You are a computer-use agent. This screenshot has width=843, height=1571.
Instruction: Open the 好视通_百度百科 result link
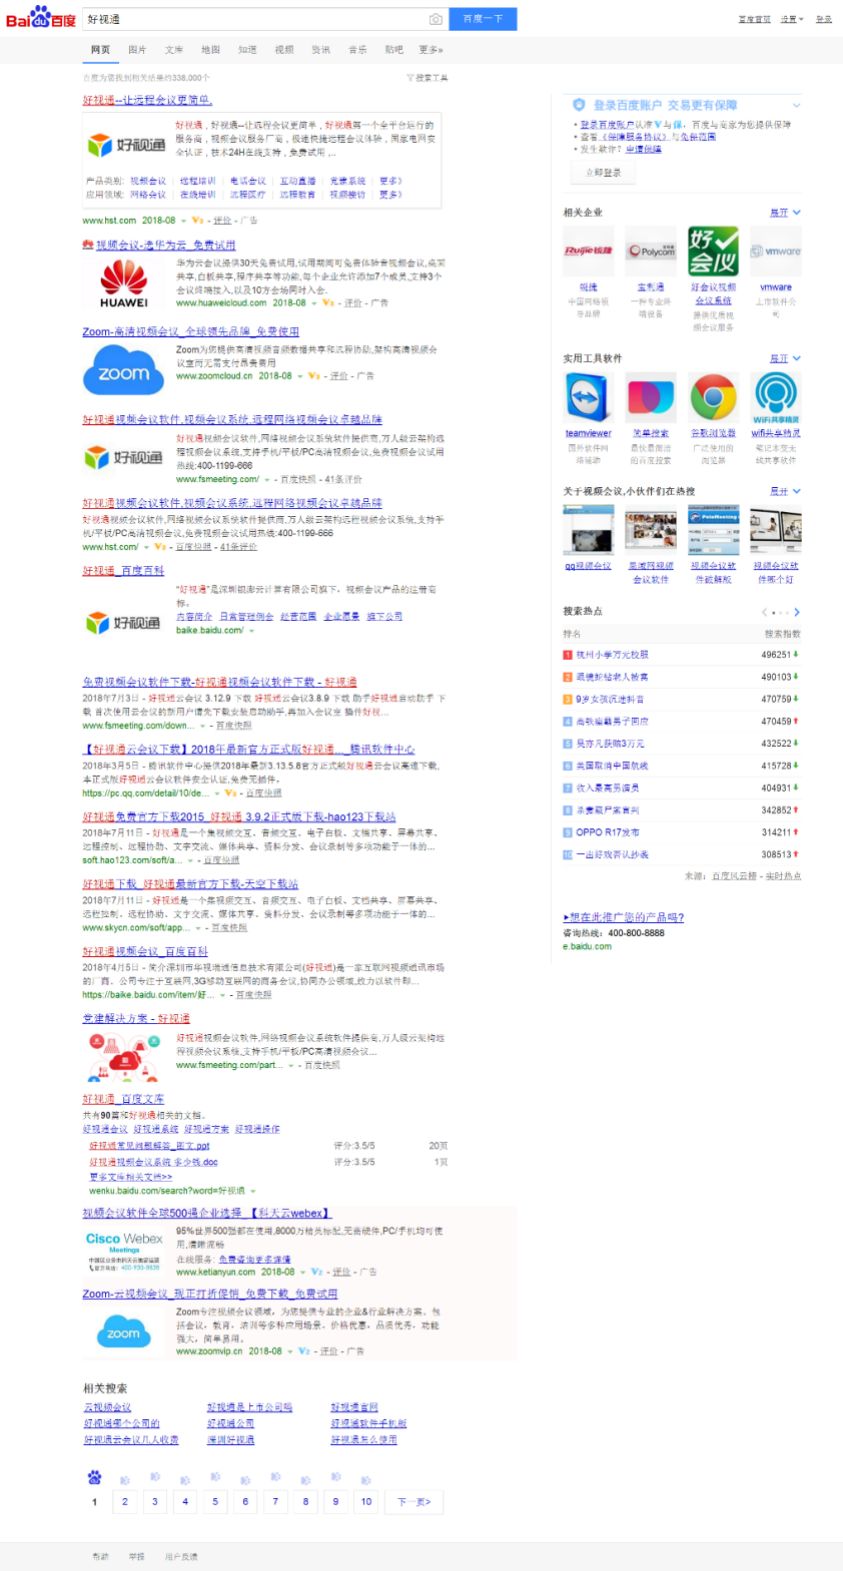pos(123,570)
